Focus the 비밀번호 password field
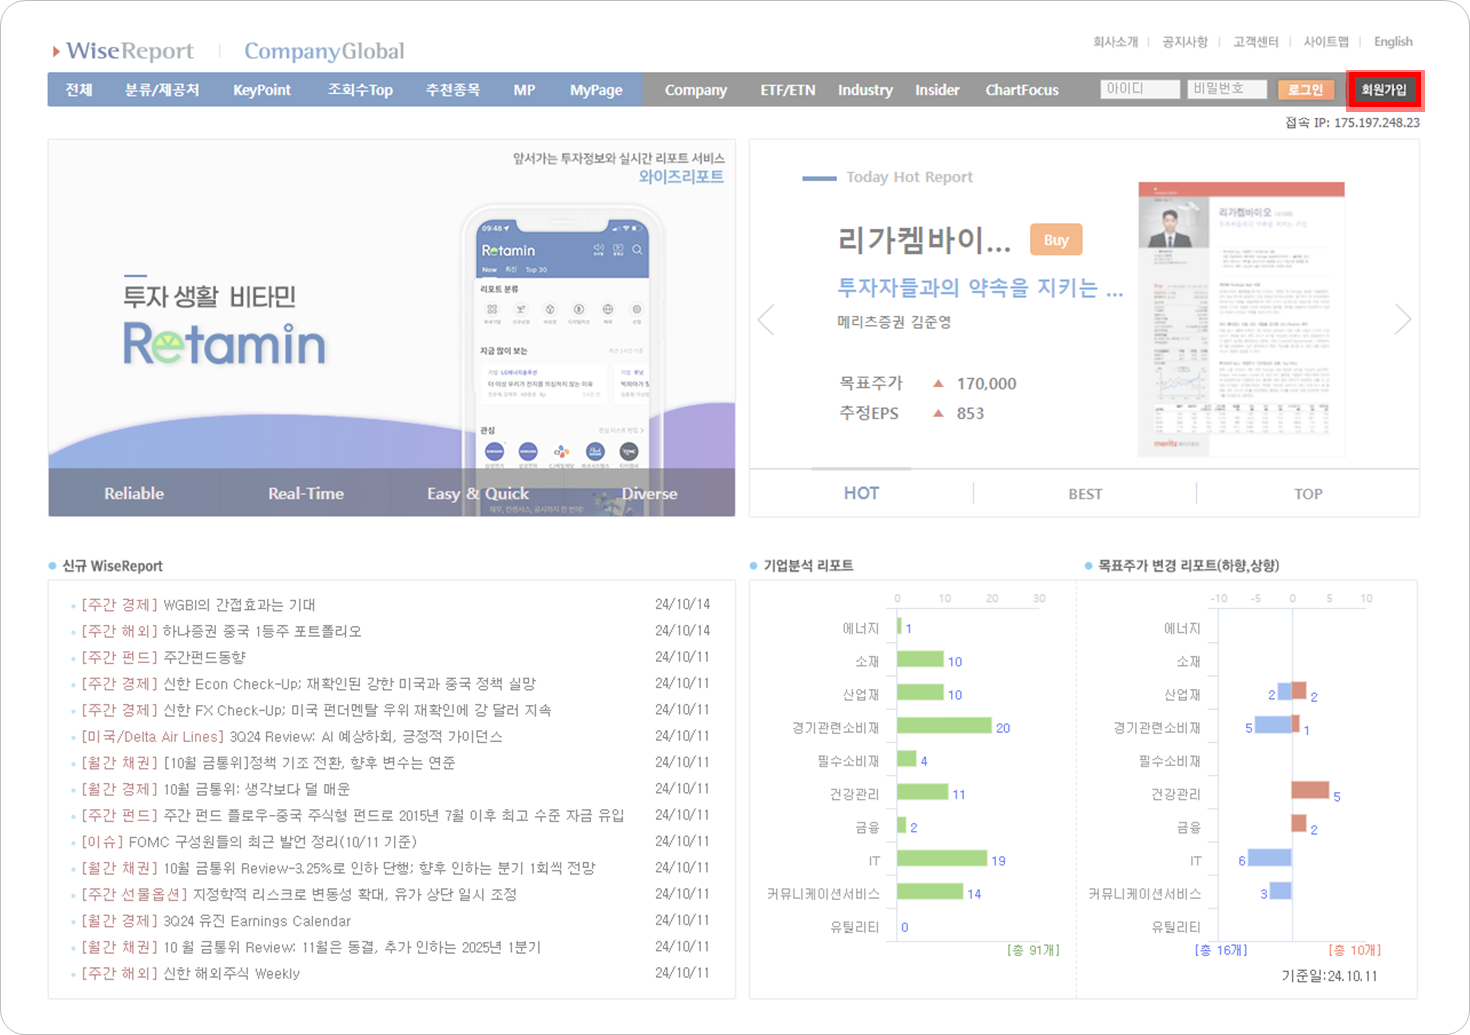The image size is (1470, 1035). (1227, 89)
